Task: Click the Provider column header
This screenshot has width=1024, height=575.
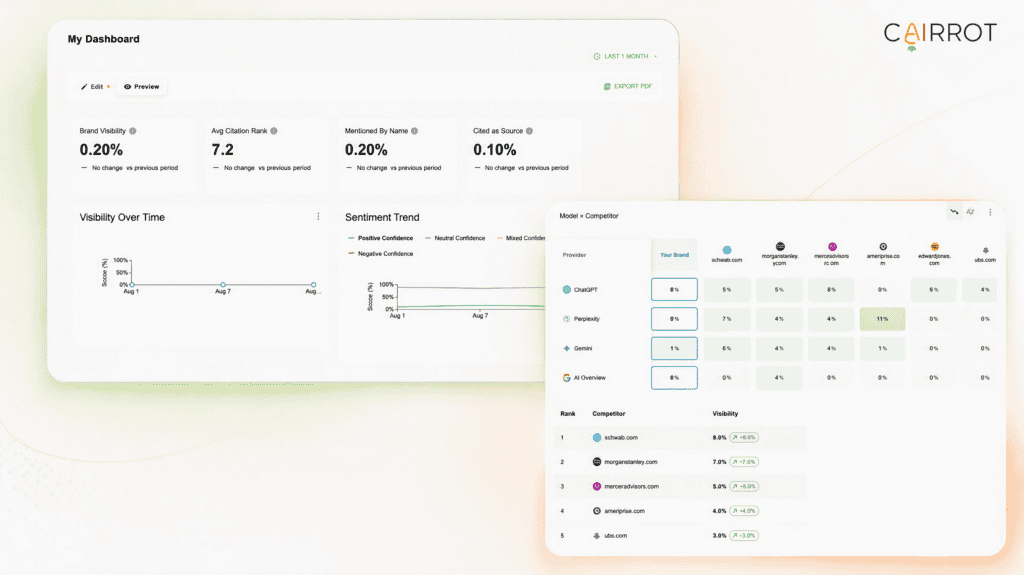Action: 574,255
